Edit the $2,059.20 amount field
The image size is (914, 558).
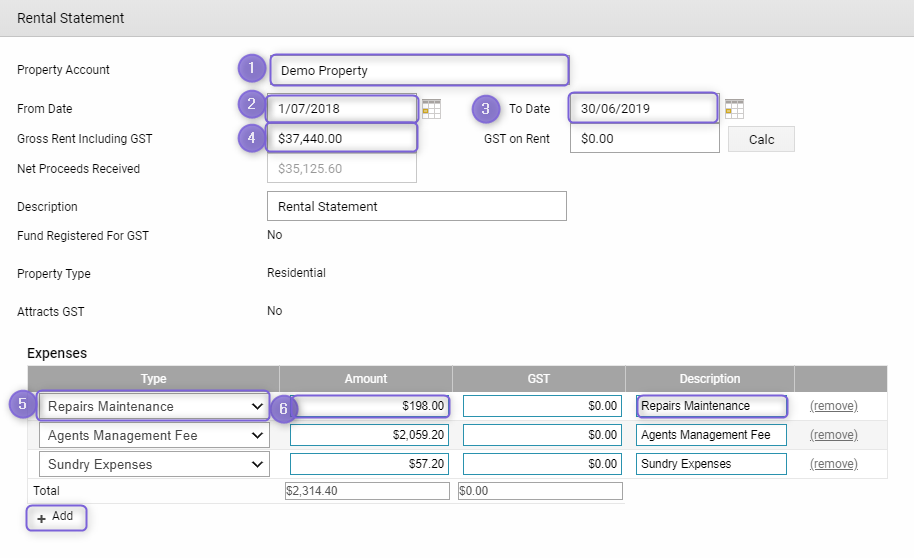tap(370, 435)
